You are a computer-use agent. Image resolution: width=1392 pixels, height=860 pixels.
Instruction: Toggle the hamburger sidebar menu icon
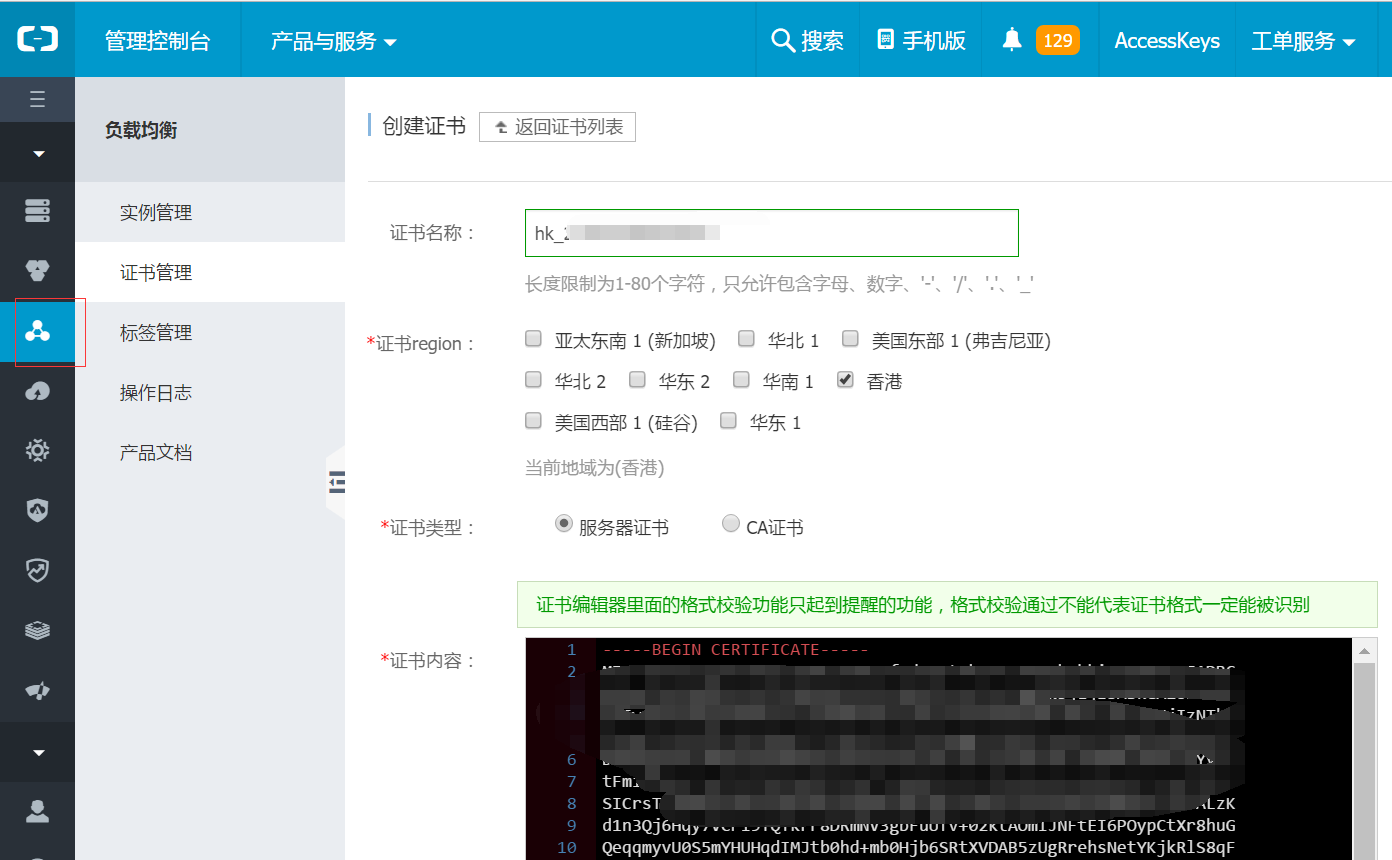pyautogui.click(x=38, y=99)
